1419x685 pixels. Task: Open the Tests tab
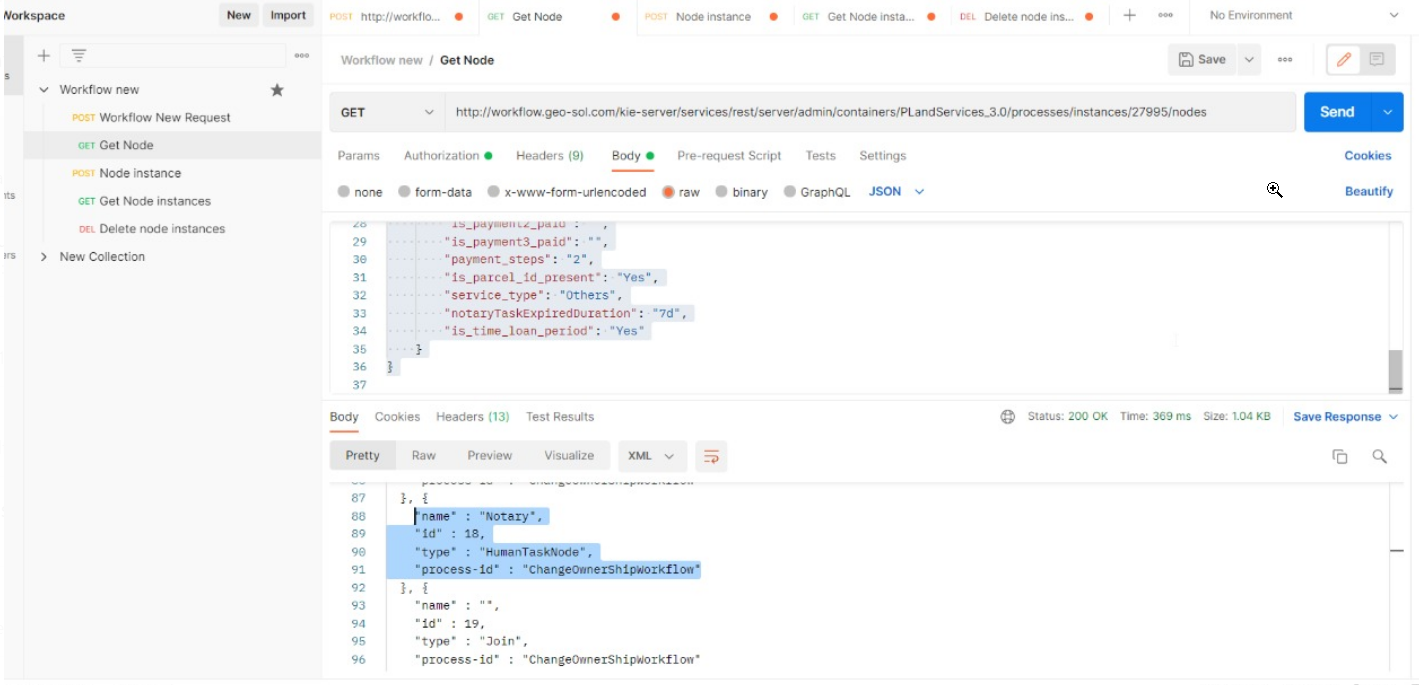pos(820,156)
